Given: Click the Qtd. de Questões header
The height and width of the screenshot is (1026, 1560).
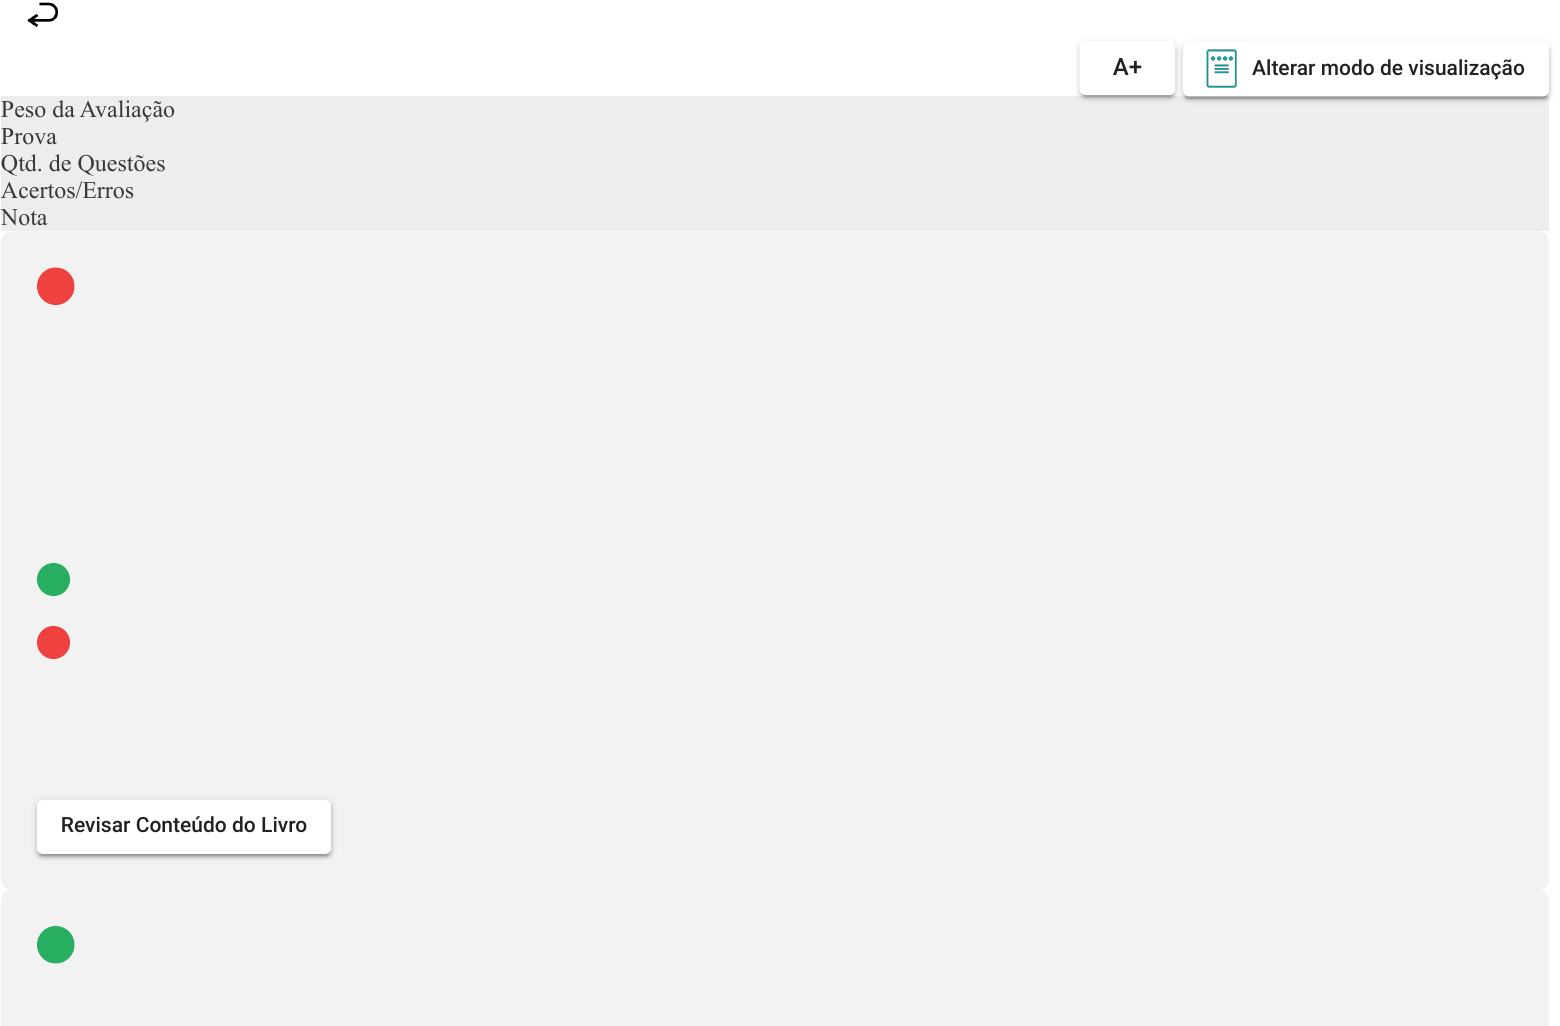Looking at the screenshot, I should coord(83,164).
